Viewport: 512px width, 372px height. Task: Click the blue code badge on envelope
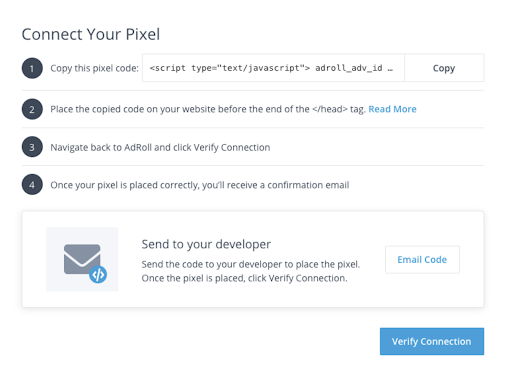pyautogui.click(x=98, y=275)
